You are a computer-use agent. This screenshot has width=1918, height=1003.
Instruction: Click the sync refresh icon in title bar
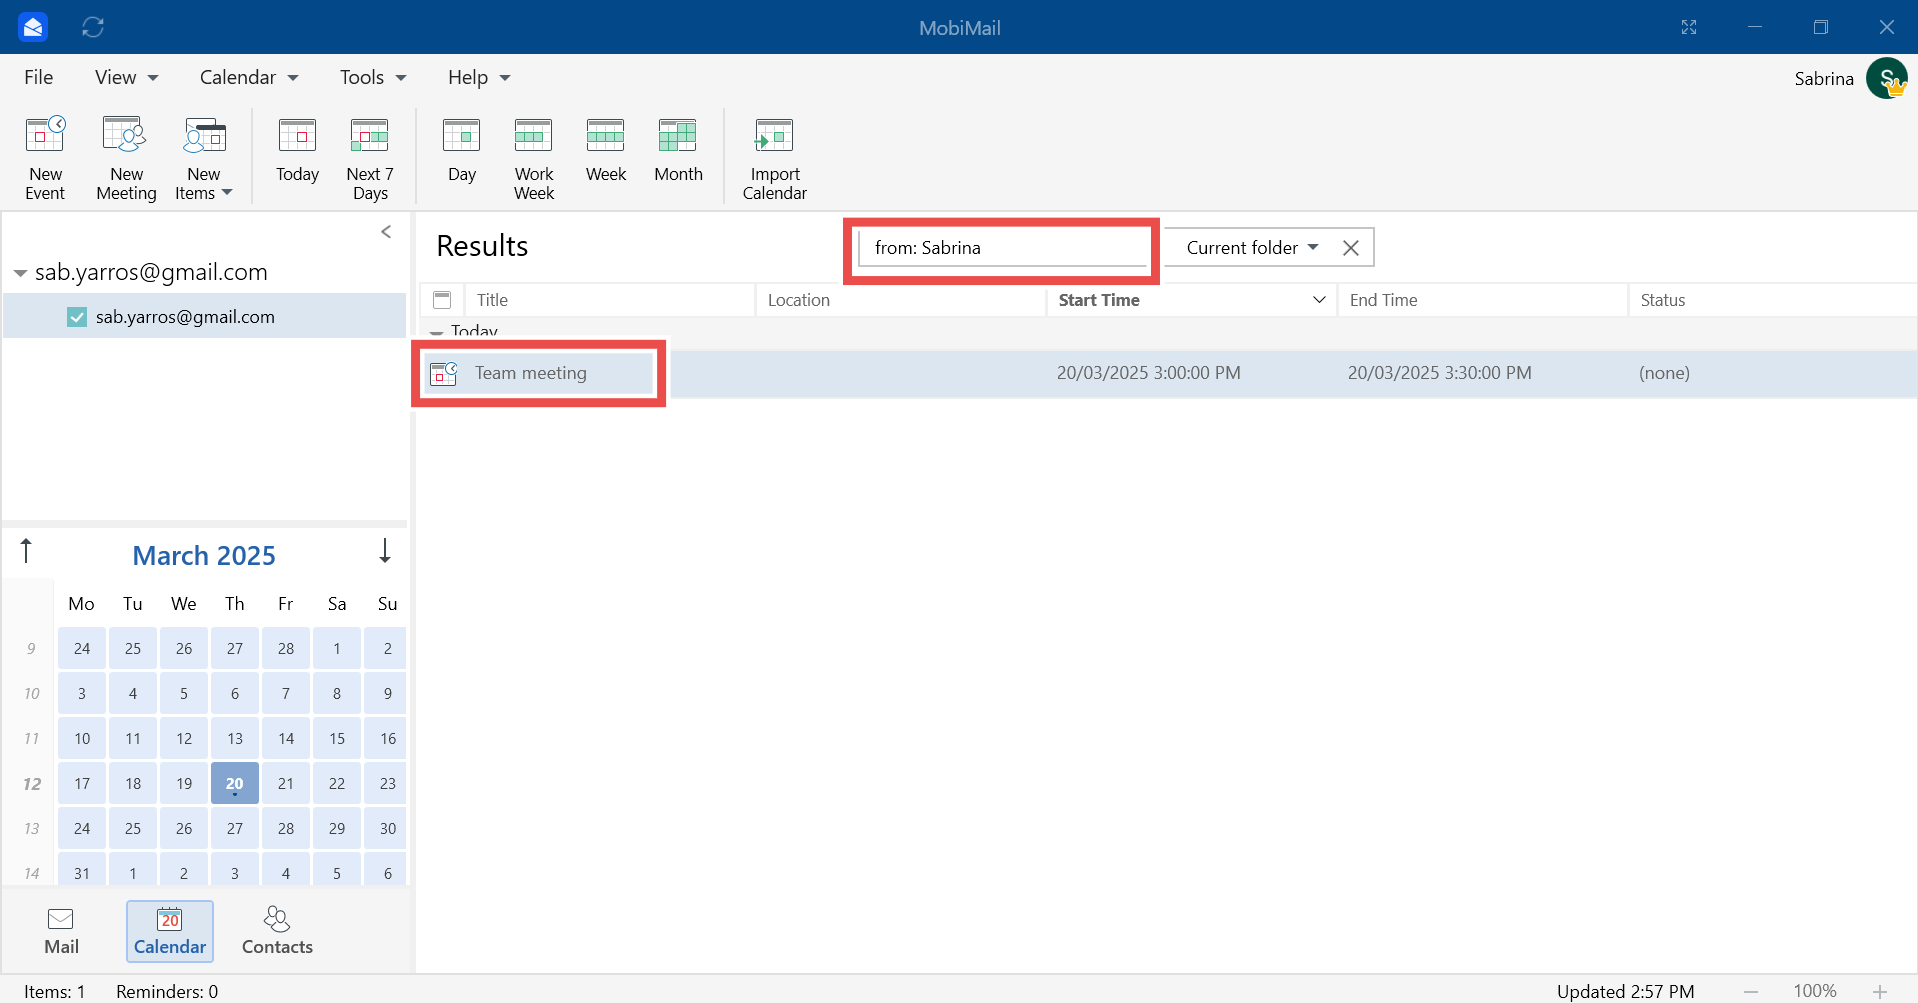tap(93, 27)
